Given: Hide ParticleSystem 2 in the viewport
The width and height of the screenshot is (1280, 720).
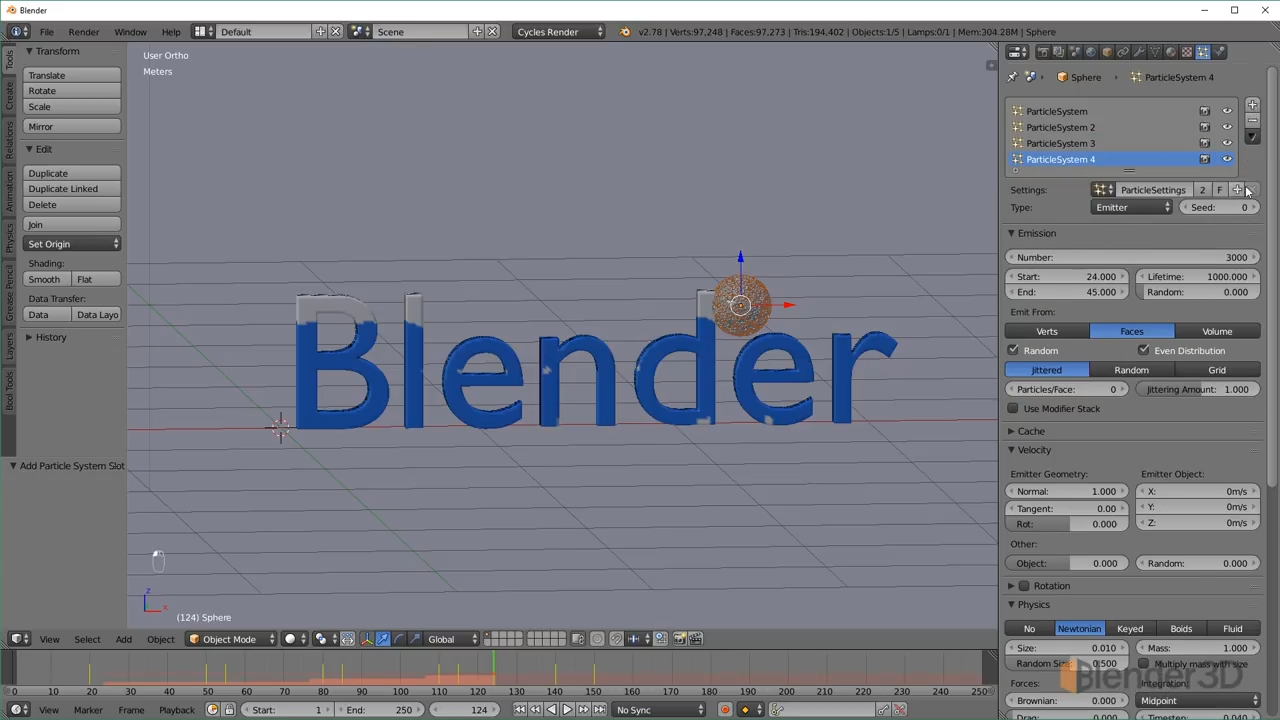Looking at the screenshot, I should (1227, 127).
